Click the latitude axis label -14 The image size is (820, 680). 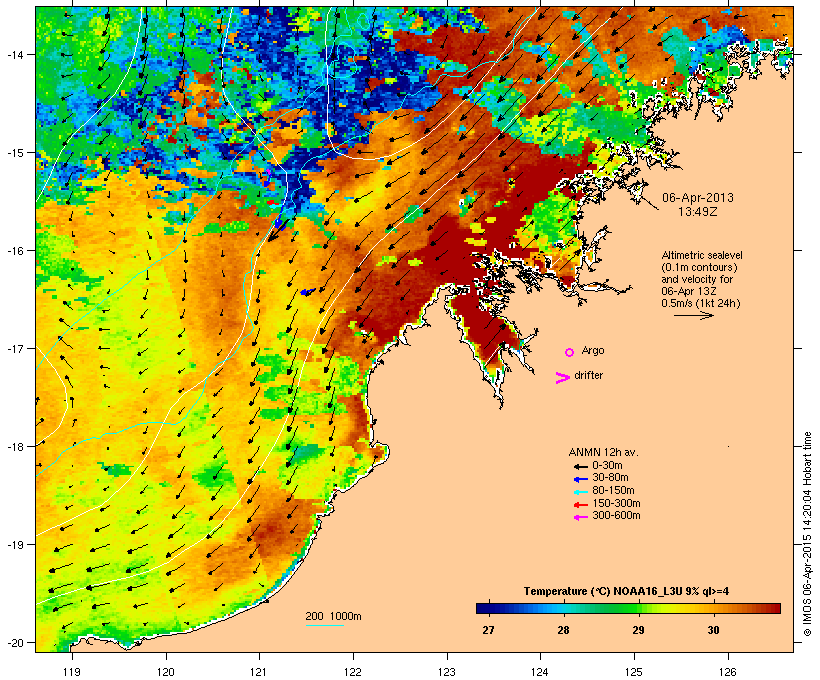[14, 54]
